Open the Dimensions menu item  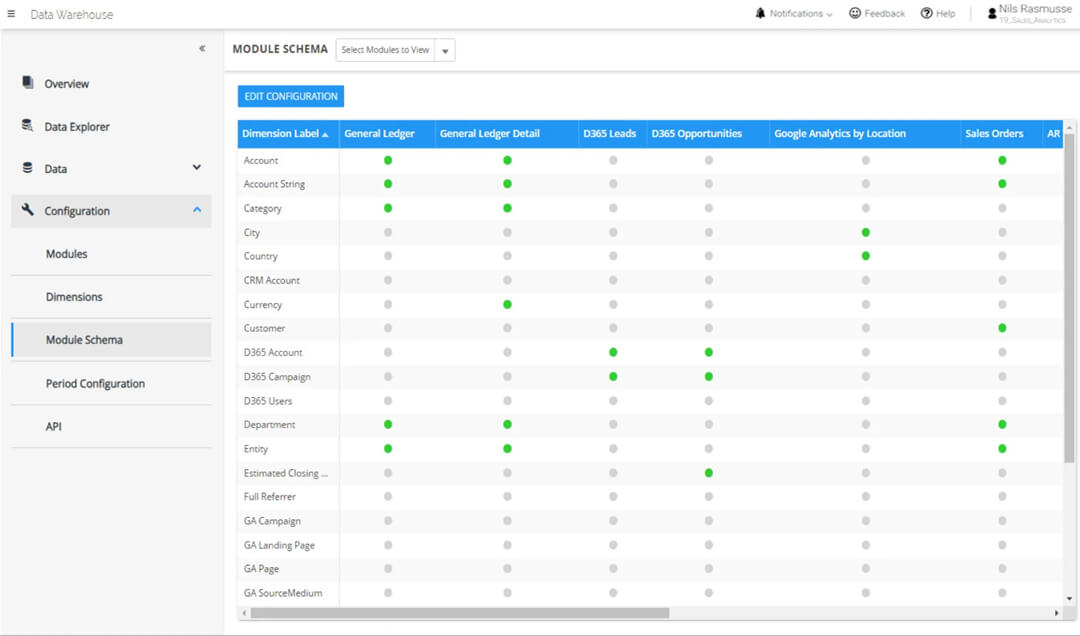pos(74,297)
